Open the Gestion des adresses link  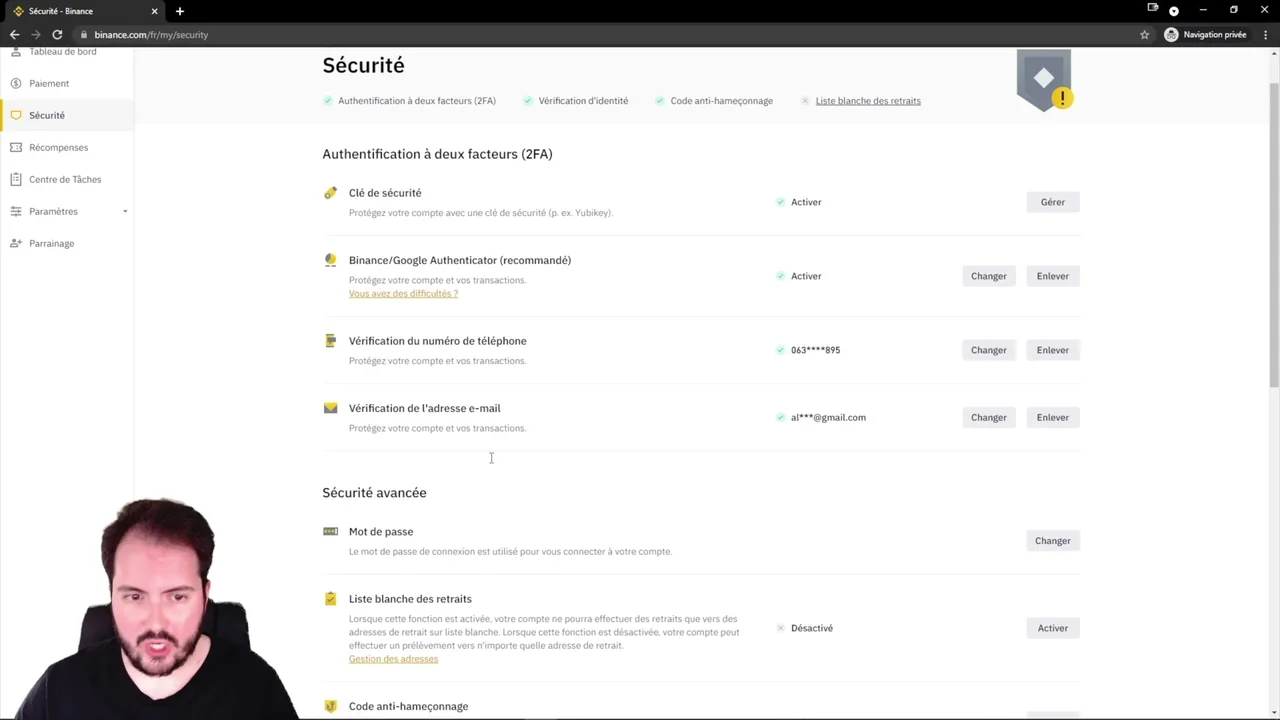pyautogui.click(x=393, y=659)
